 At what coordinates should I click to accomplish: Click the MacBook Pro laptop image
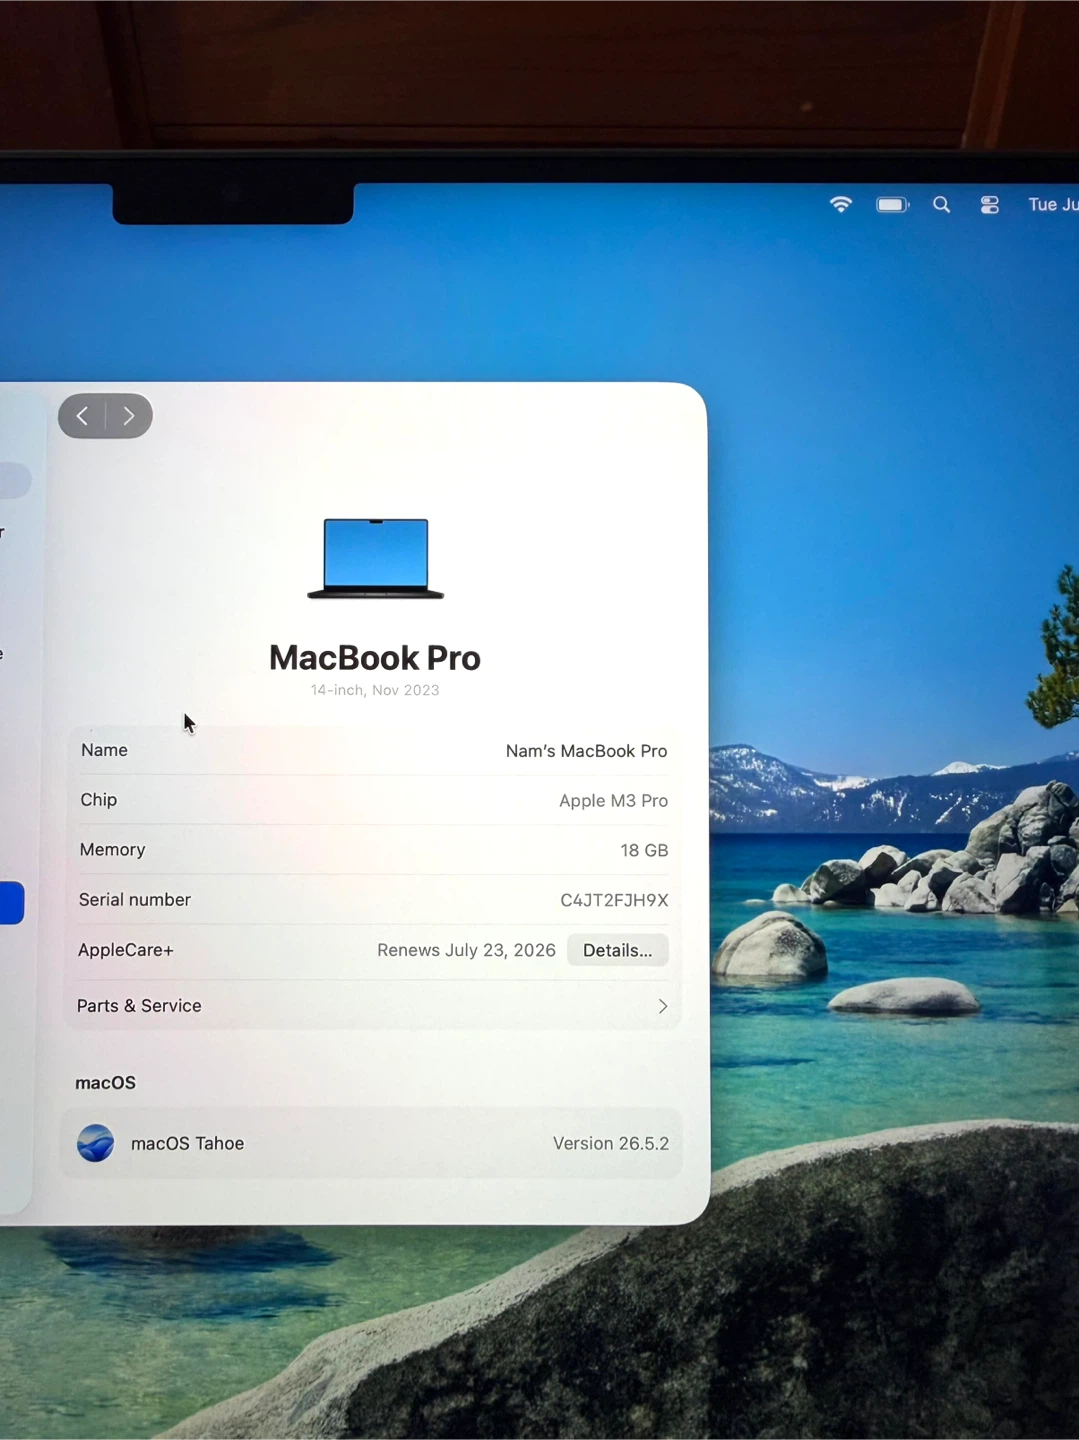(x=375, y=558)
